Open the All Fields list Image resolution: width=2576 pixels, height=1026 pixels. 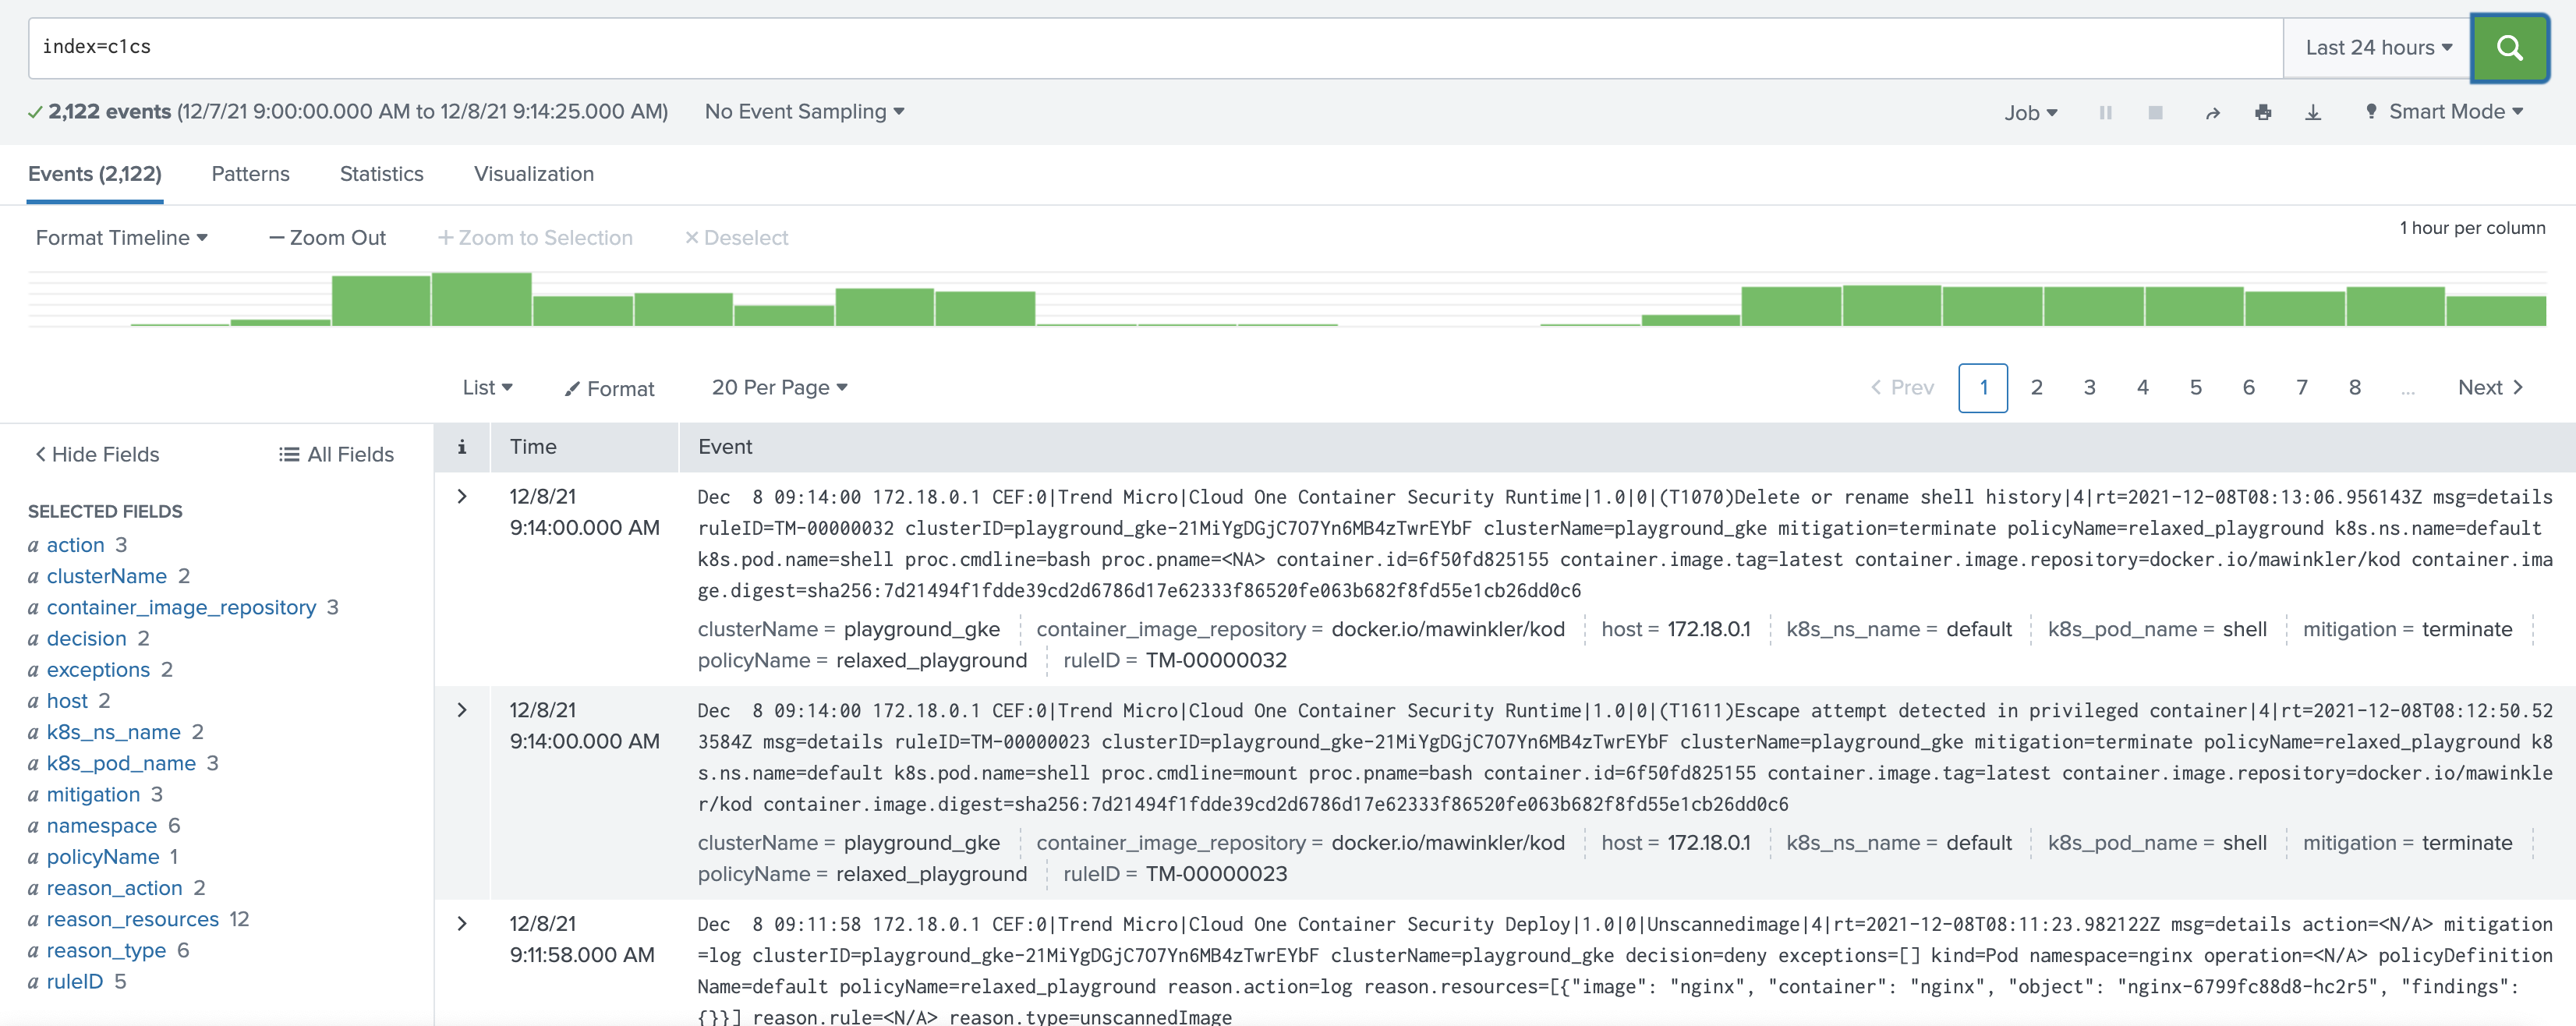tap(336, 454)
